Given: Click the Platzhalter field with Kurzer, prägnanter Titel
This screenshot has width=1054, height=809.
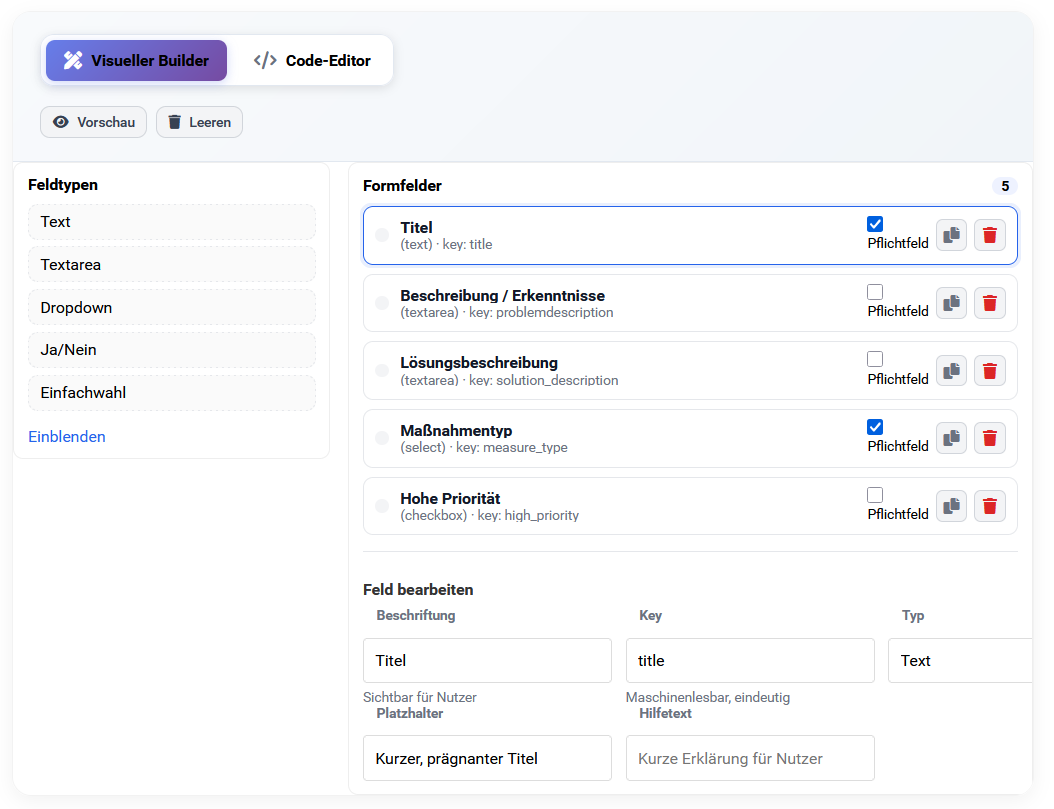Looking at the screenshot, I should coord(487,758).
